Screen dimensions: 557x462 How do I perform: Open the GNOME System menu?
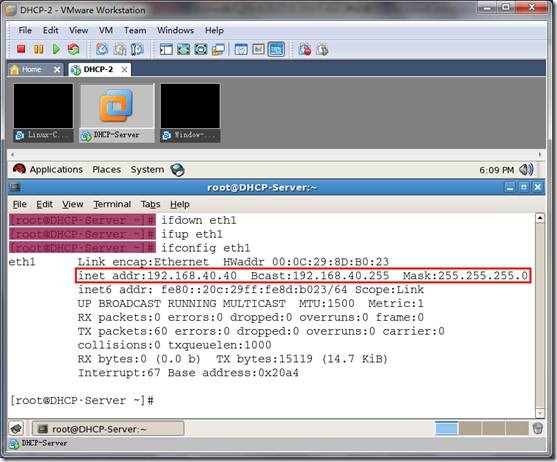coord(147,170)
